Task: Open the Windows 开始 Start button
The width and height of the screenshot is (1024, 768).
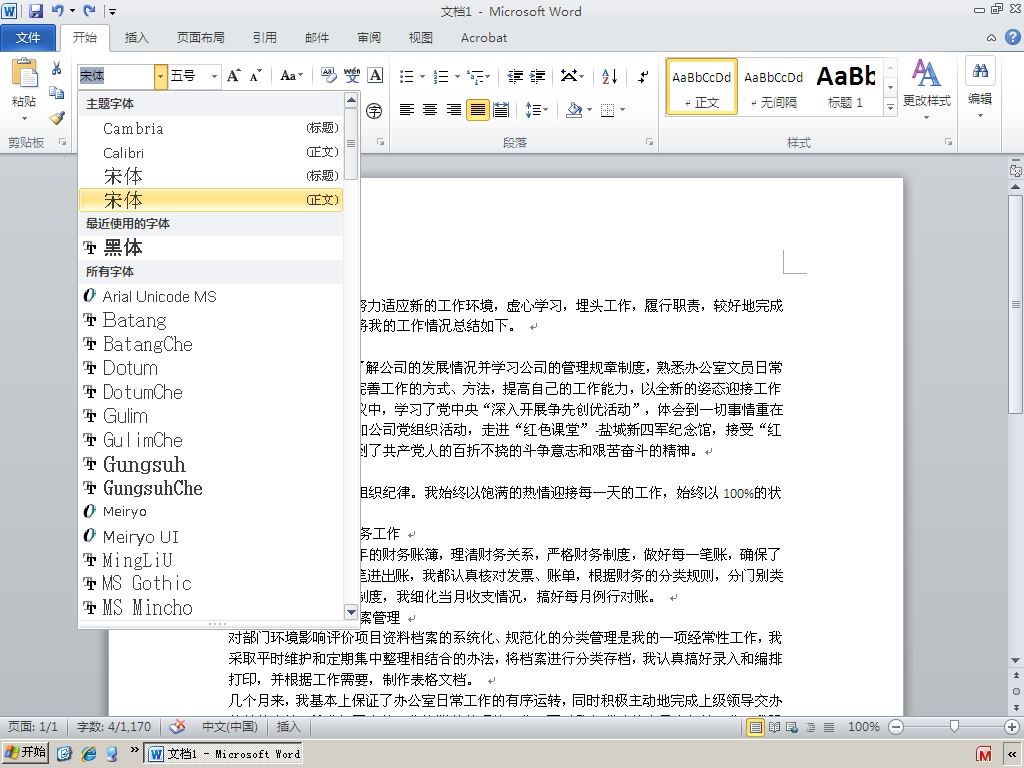Action: point(26,753)
